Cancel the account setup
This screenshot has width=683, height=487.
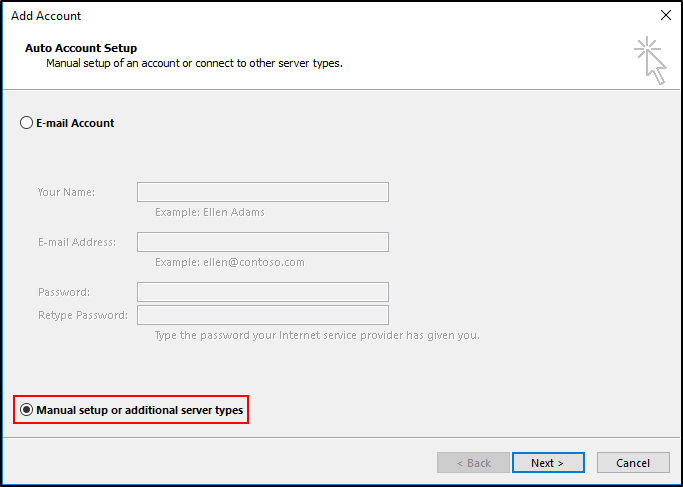(x=633, y=463)
